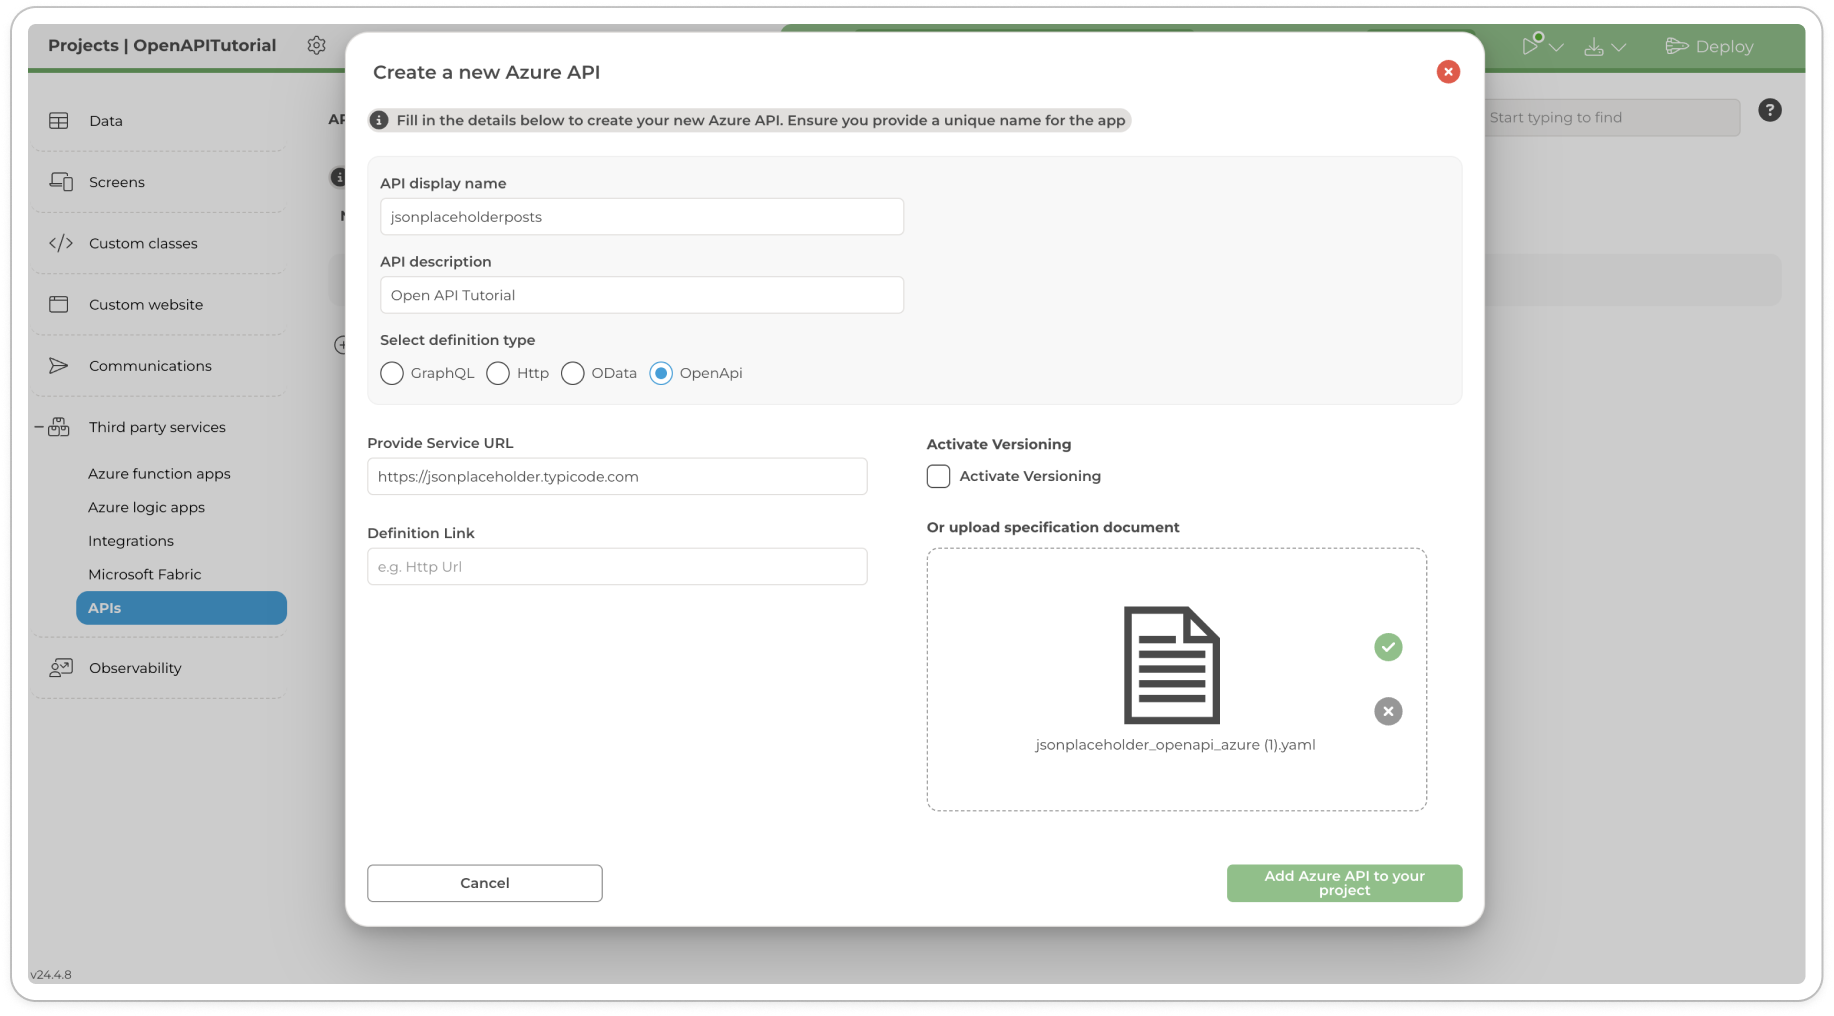Click the Cancel button

click(484, 883)
